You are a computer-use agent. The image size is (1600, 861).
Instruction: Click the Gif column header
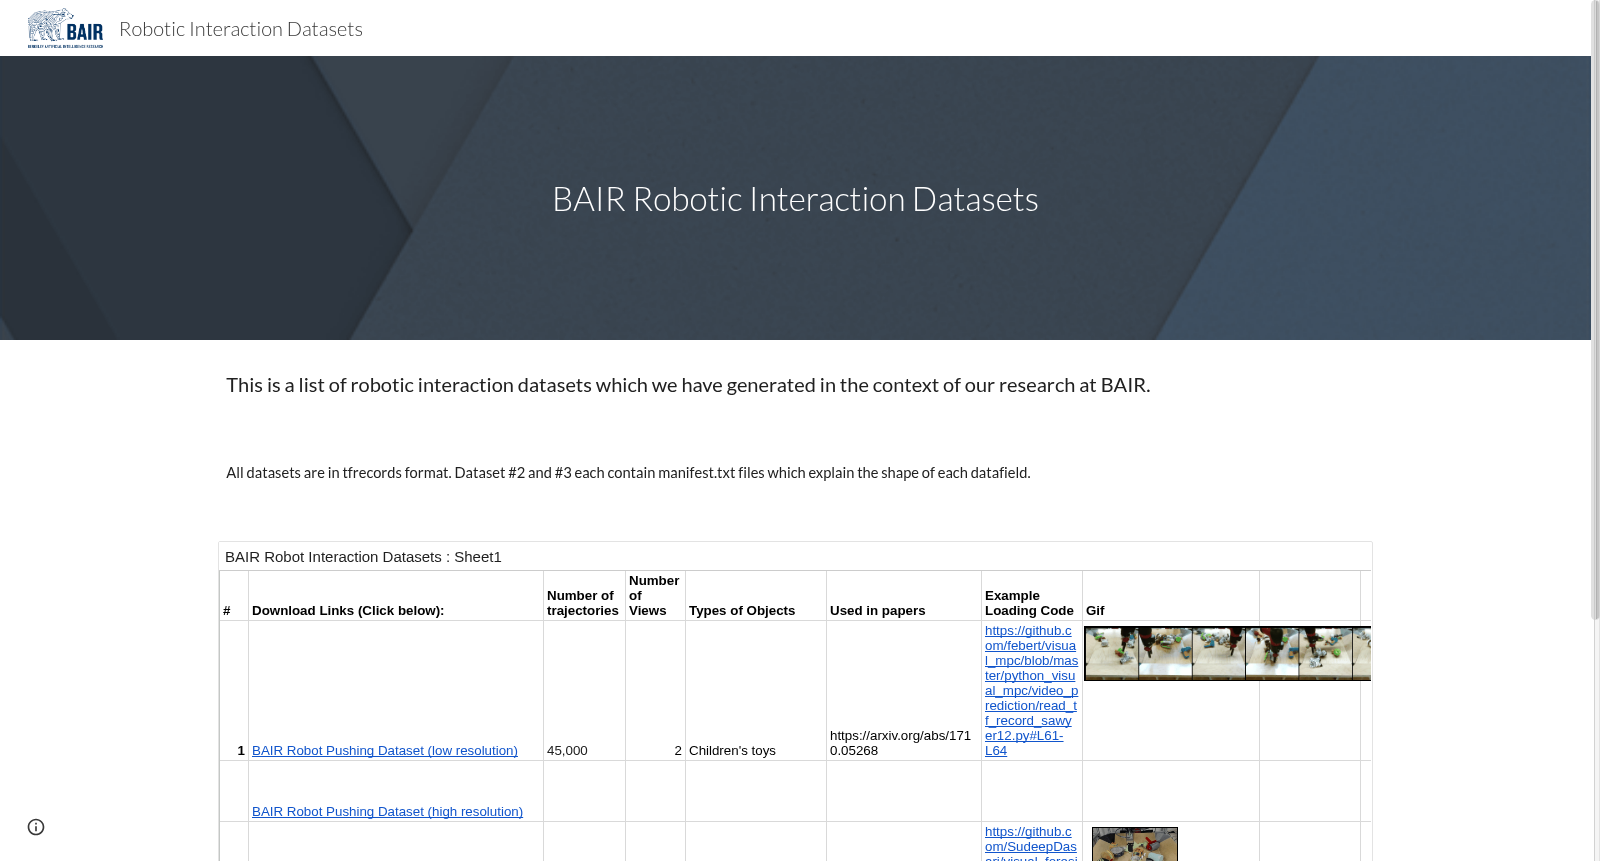coord(1171,596)
